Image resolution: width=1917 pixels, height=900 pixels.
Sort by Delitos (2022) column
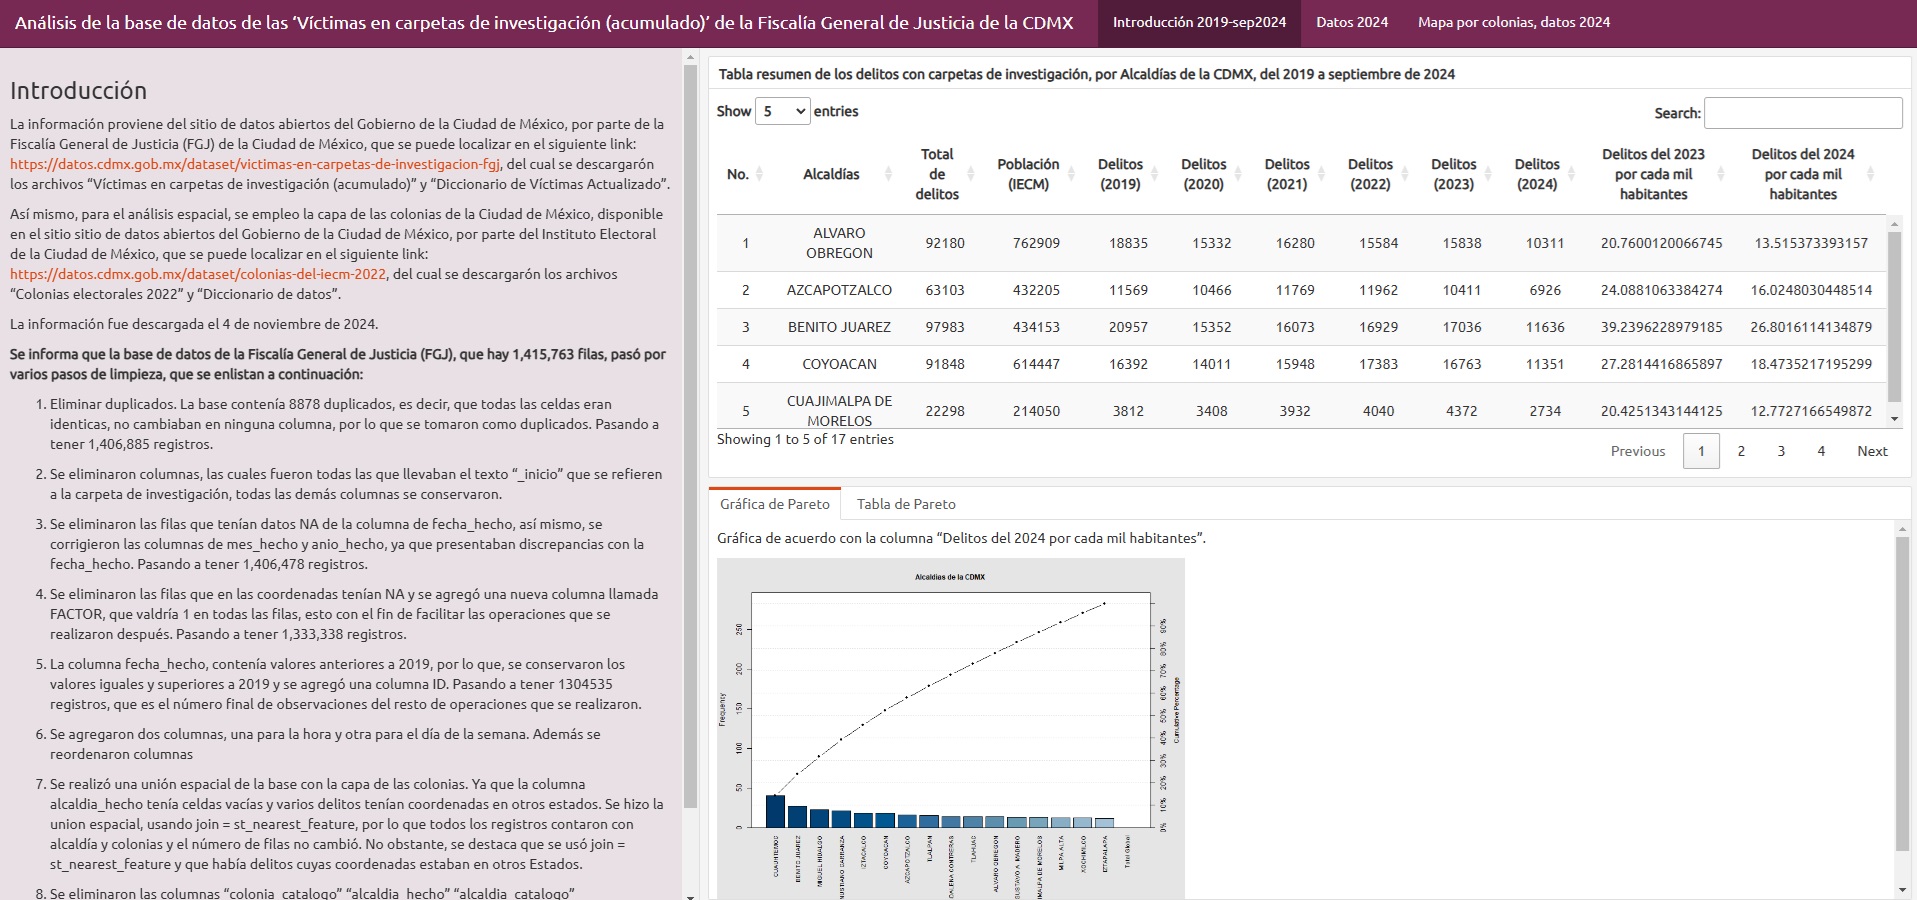coord(1378,174)
